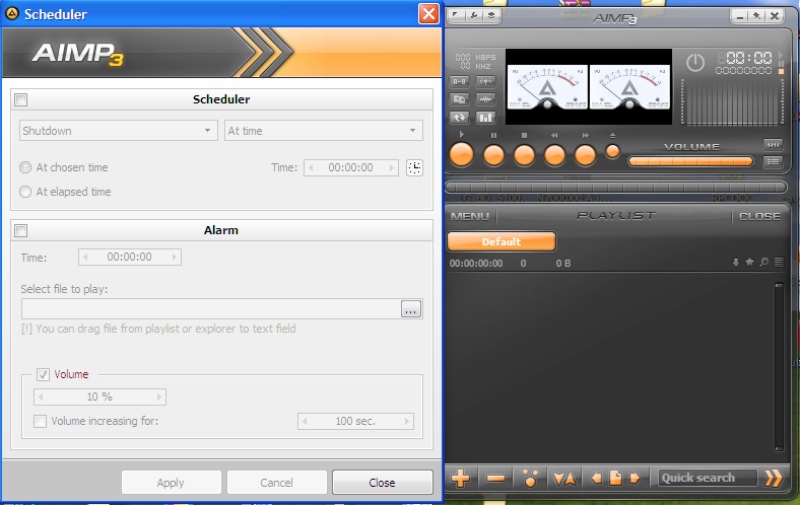The image size is (800, 505).
Task: Open AIMP settings wrench icon
Action: (473, 15)
